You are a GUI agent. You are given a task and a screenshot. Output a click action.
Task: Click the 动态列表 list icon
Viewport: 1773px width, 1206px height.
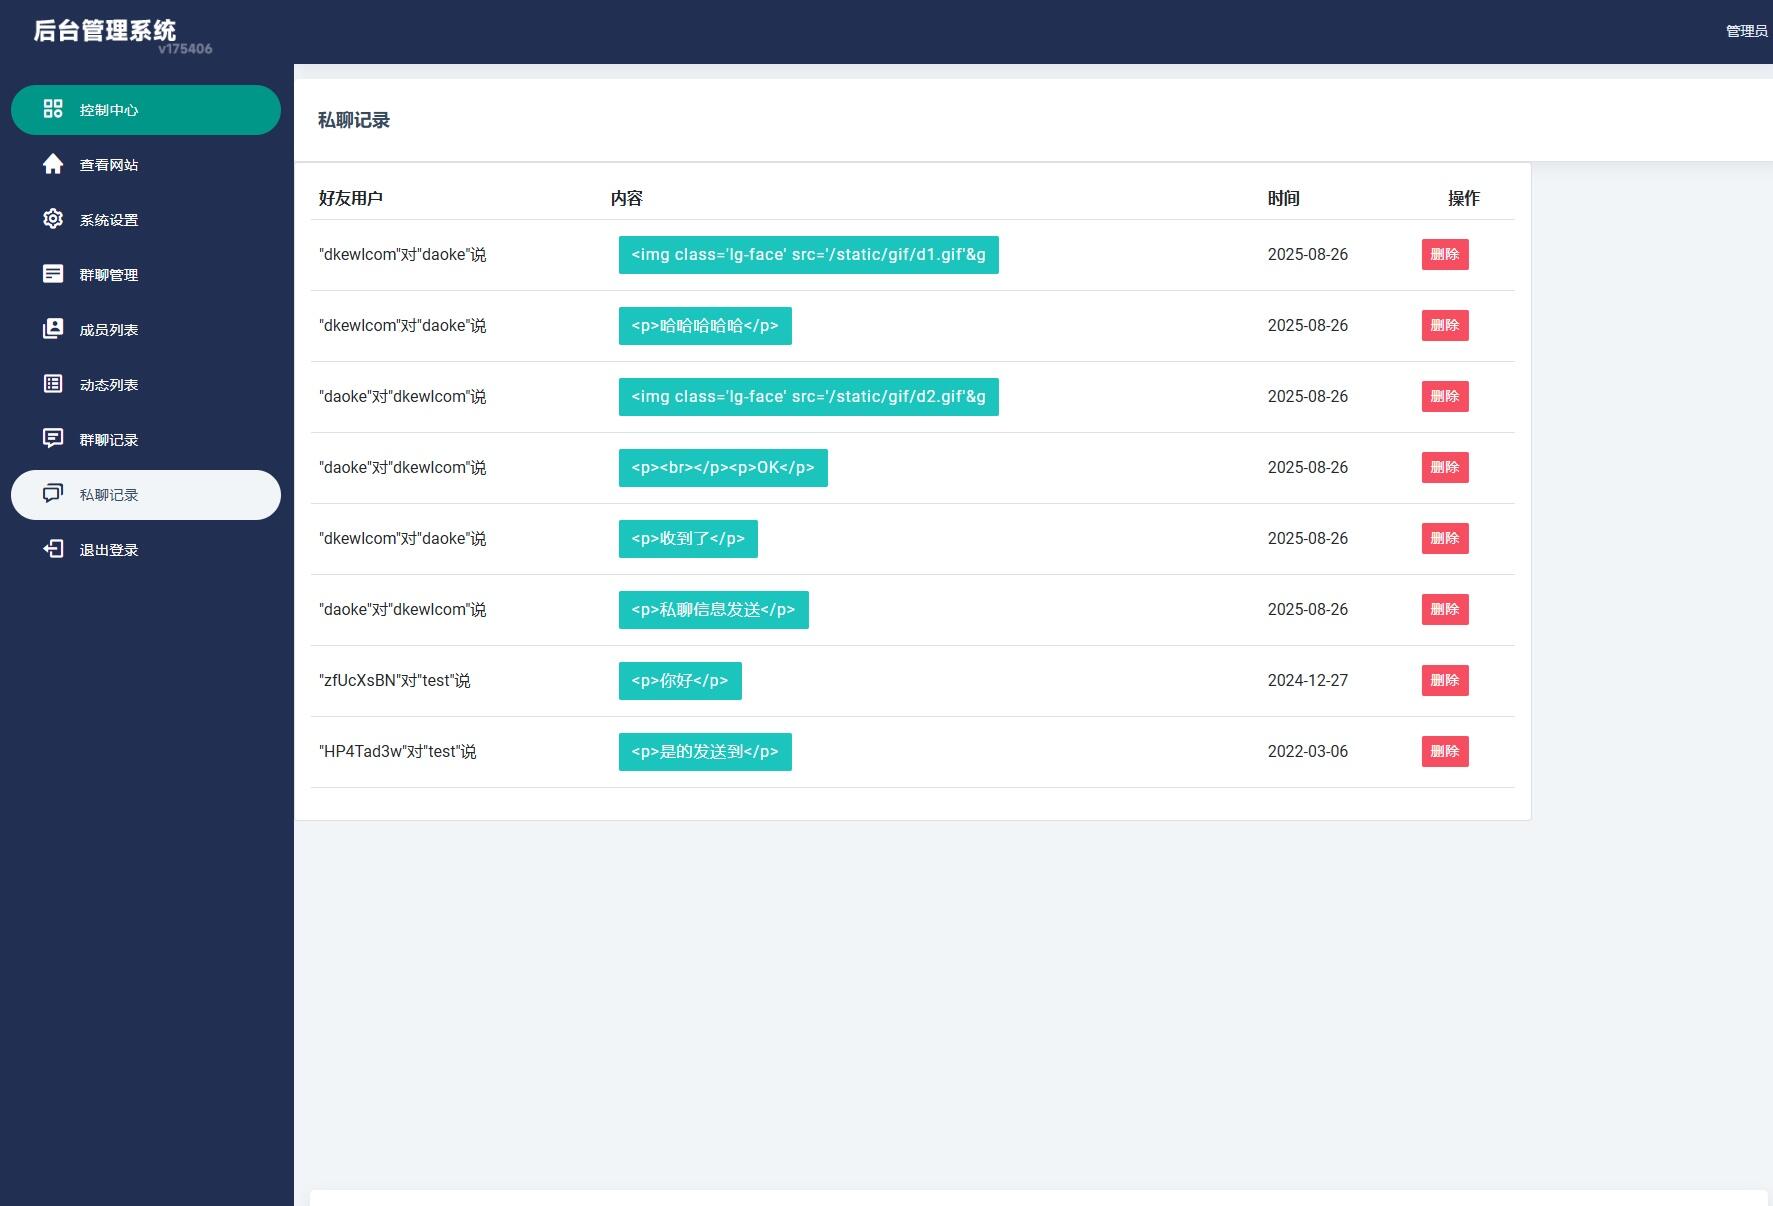point(53,384)
